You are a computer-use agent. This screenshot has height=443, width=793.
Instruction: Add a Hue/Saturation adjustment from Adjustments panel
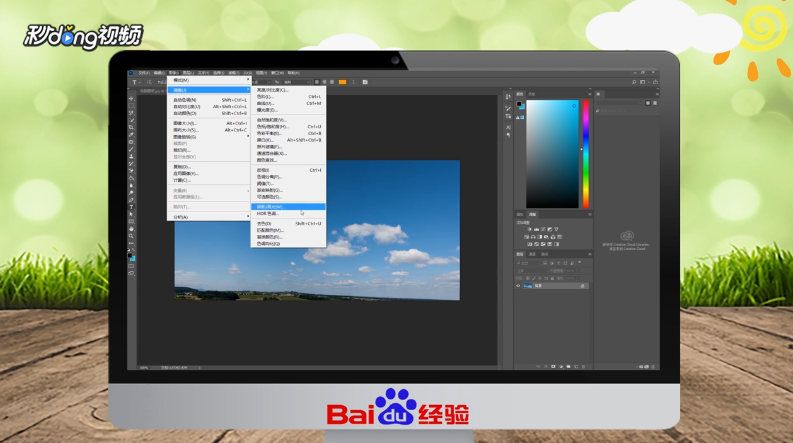click(526, 237)
